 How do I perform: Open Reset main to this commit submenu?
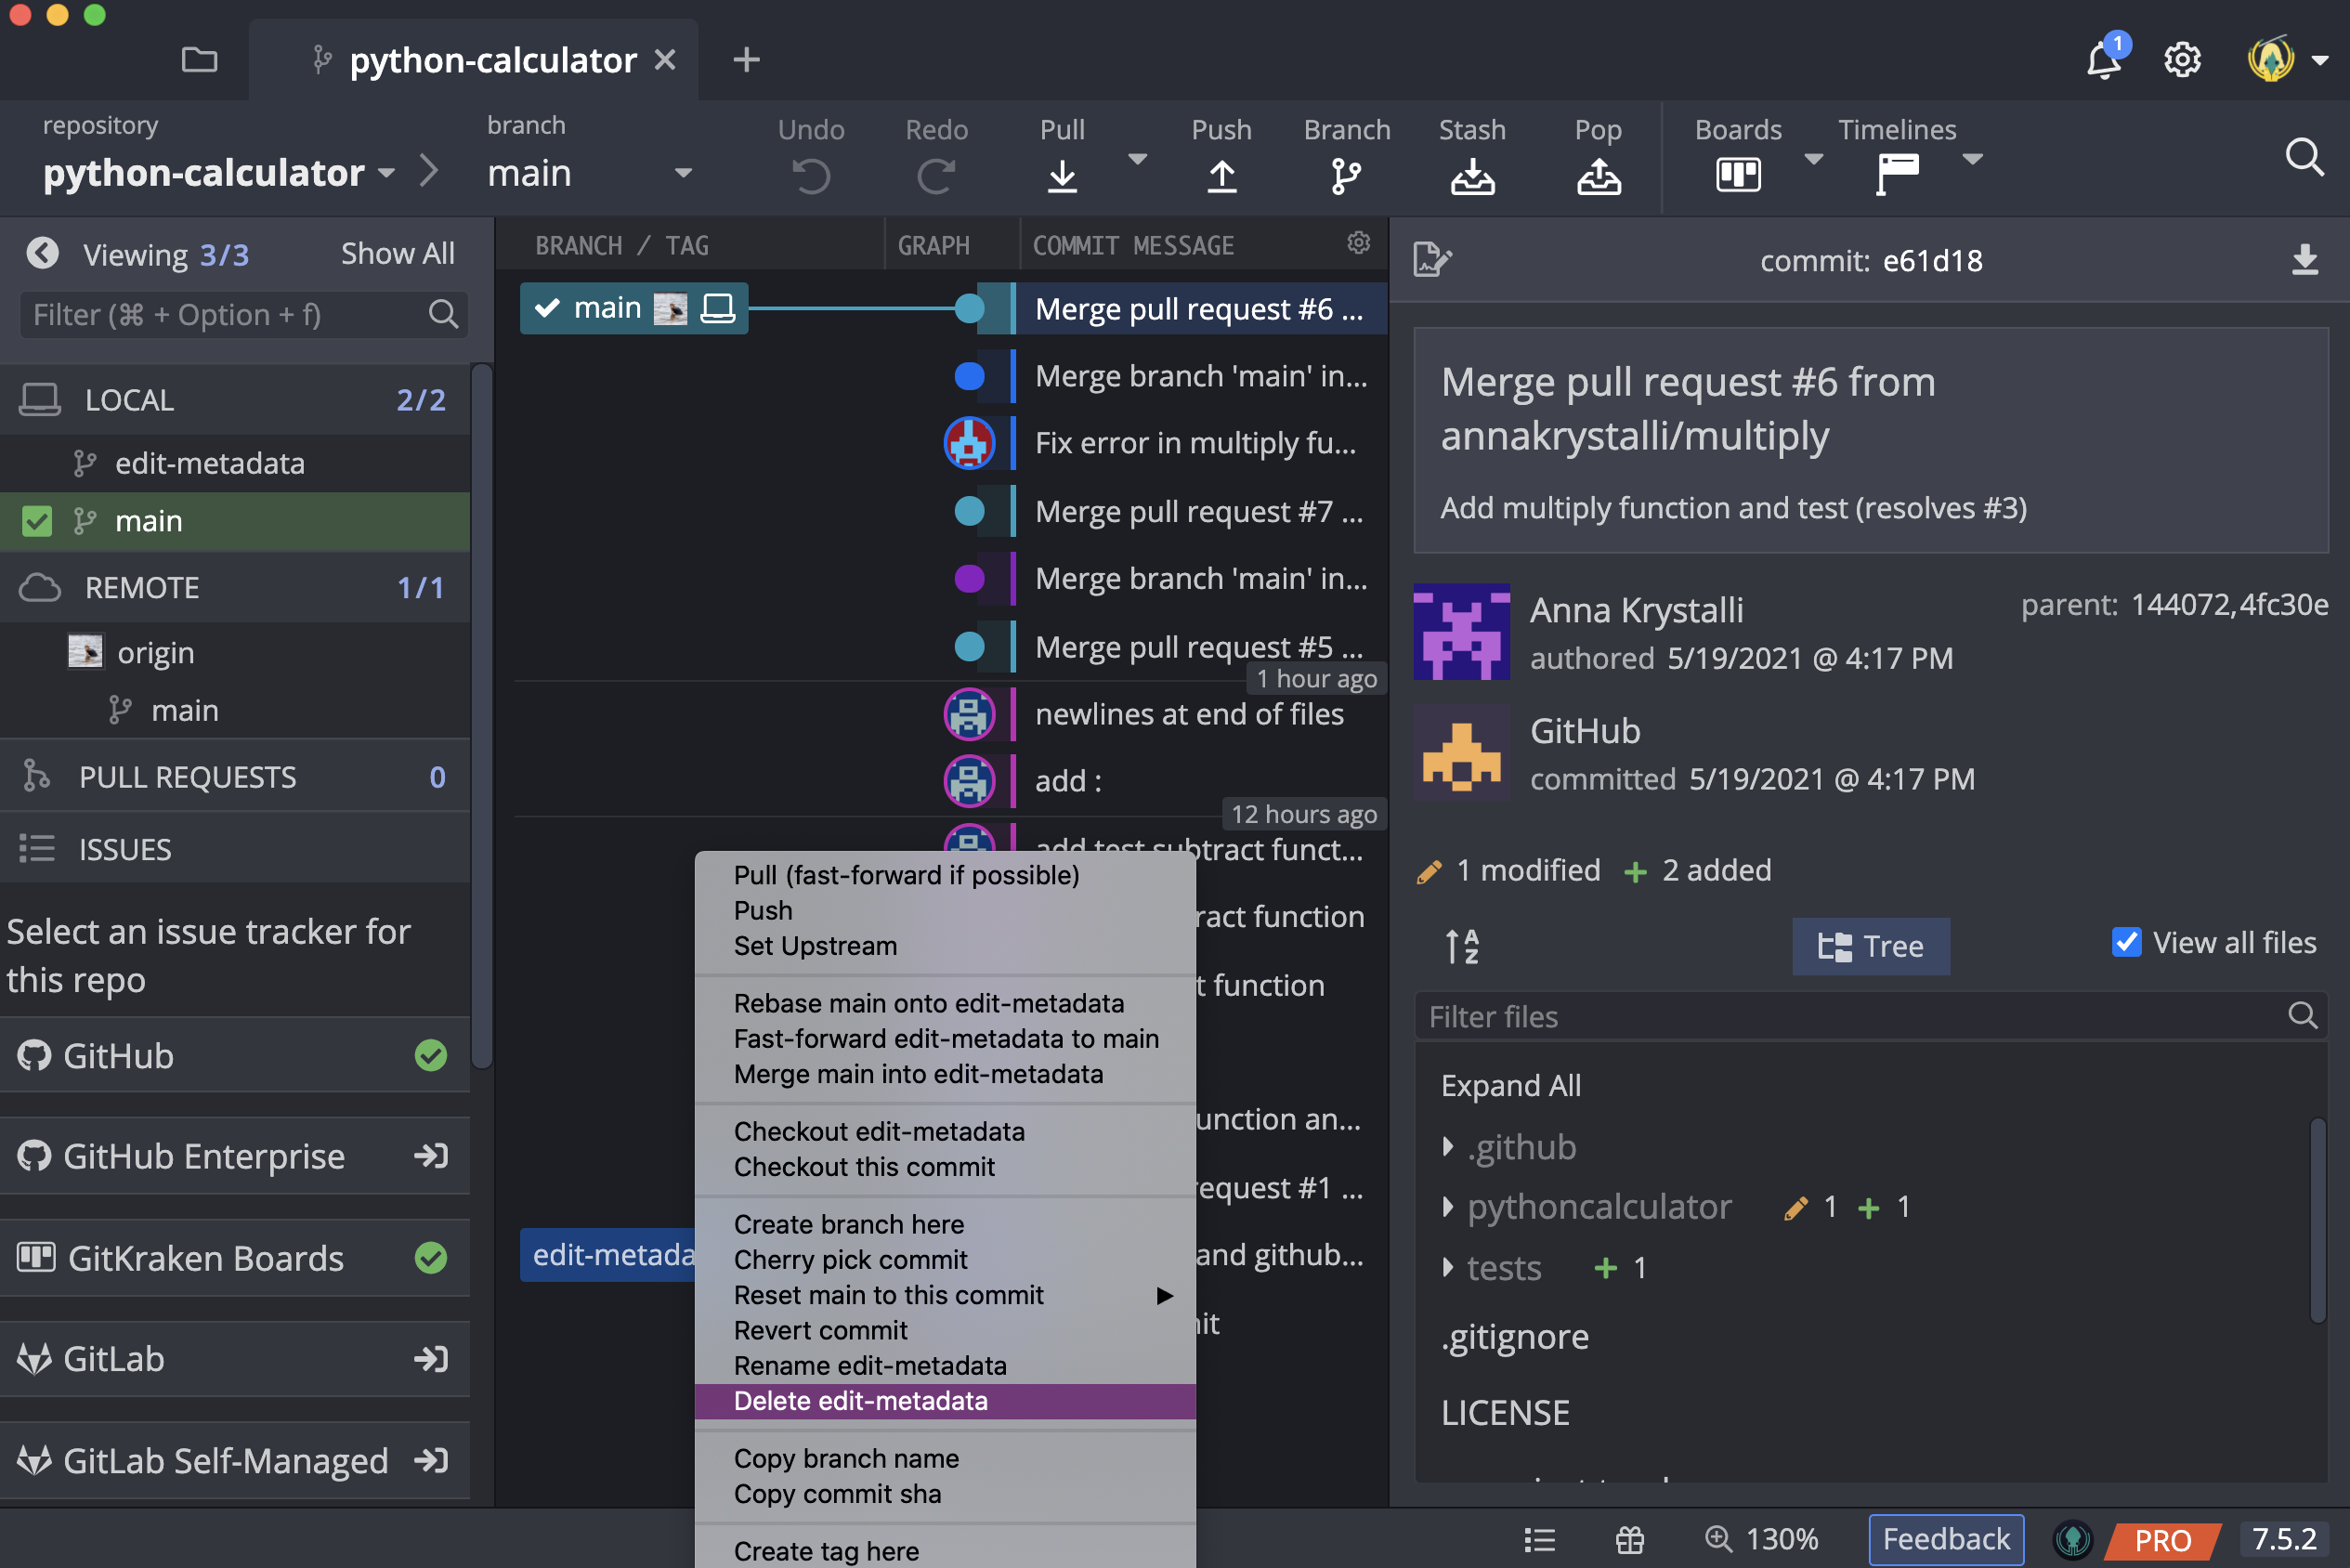[x=945, y=1295]
